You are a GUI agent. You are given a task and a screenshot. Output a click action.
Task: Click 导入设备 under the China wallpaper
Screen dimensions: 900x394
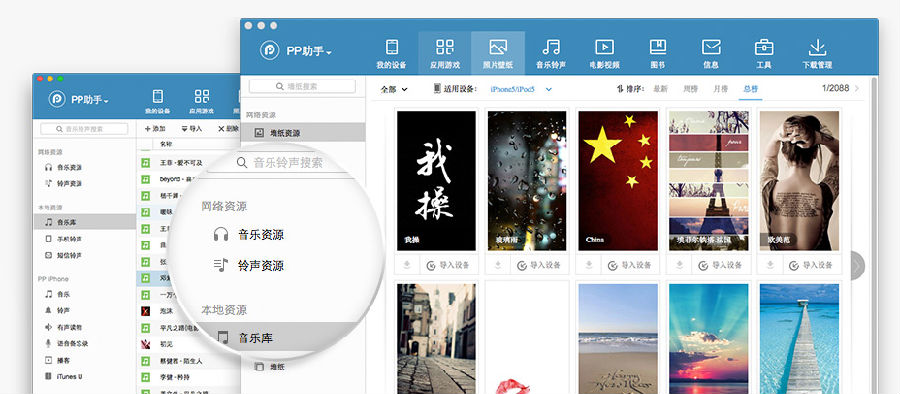click(630, 265)
